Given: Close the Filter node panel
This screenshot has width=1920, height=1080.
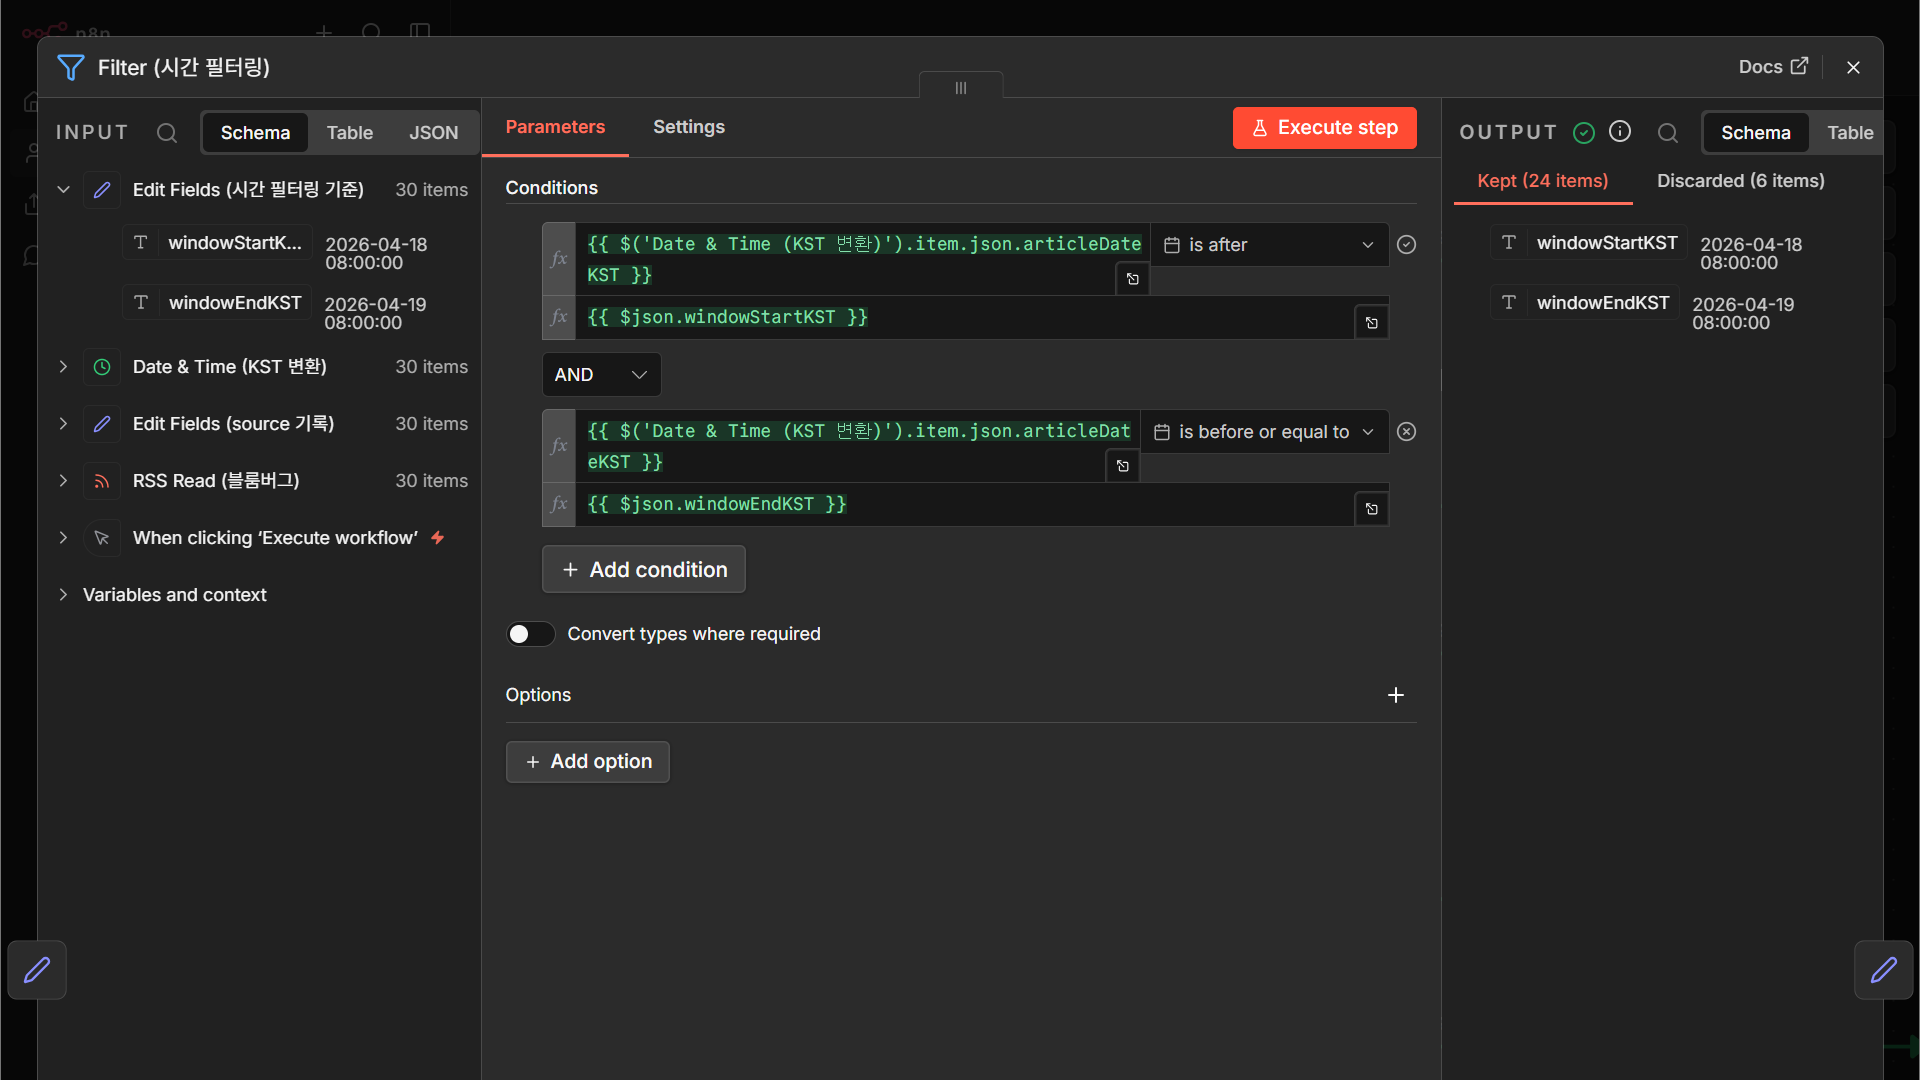Looking at the screenshot, I should click(1853, 67).
